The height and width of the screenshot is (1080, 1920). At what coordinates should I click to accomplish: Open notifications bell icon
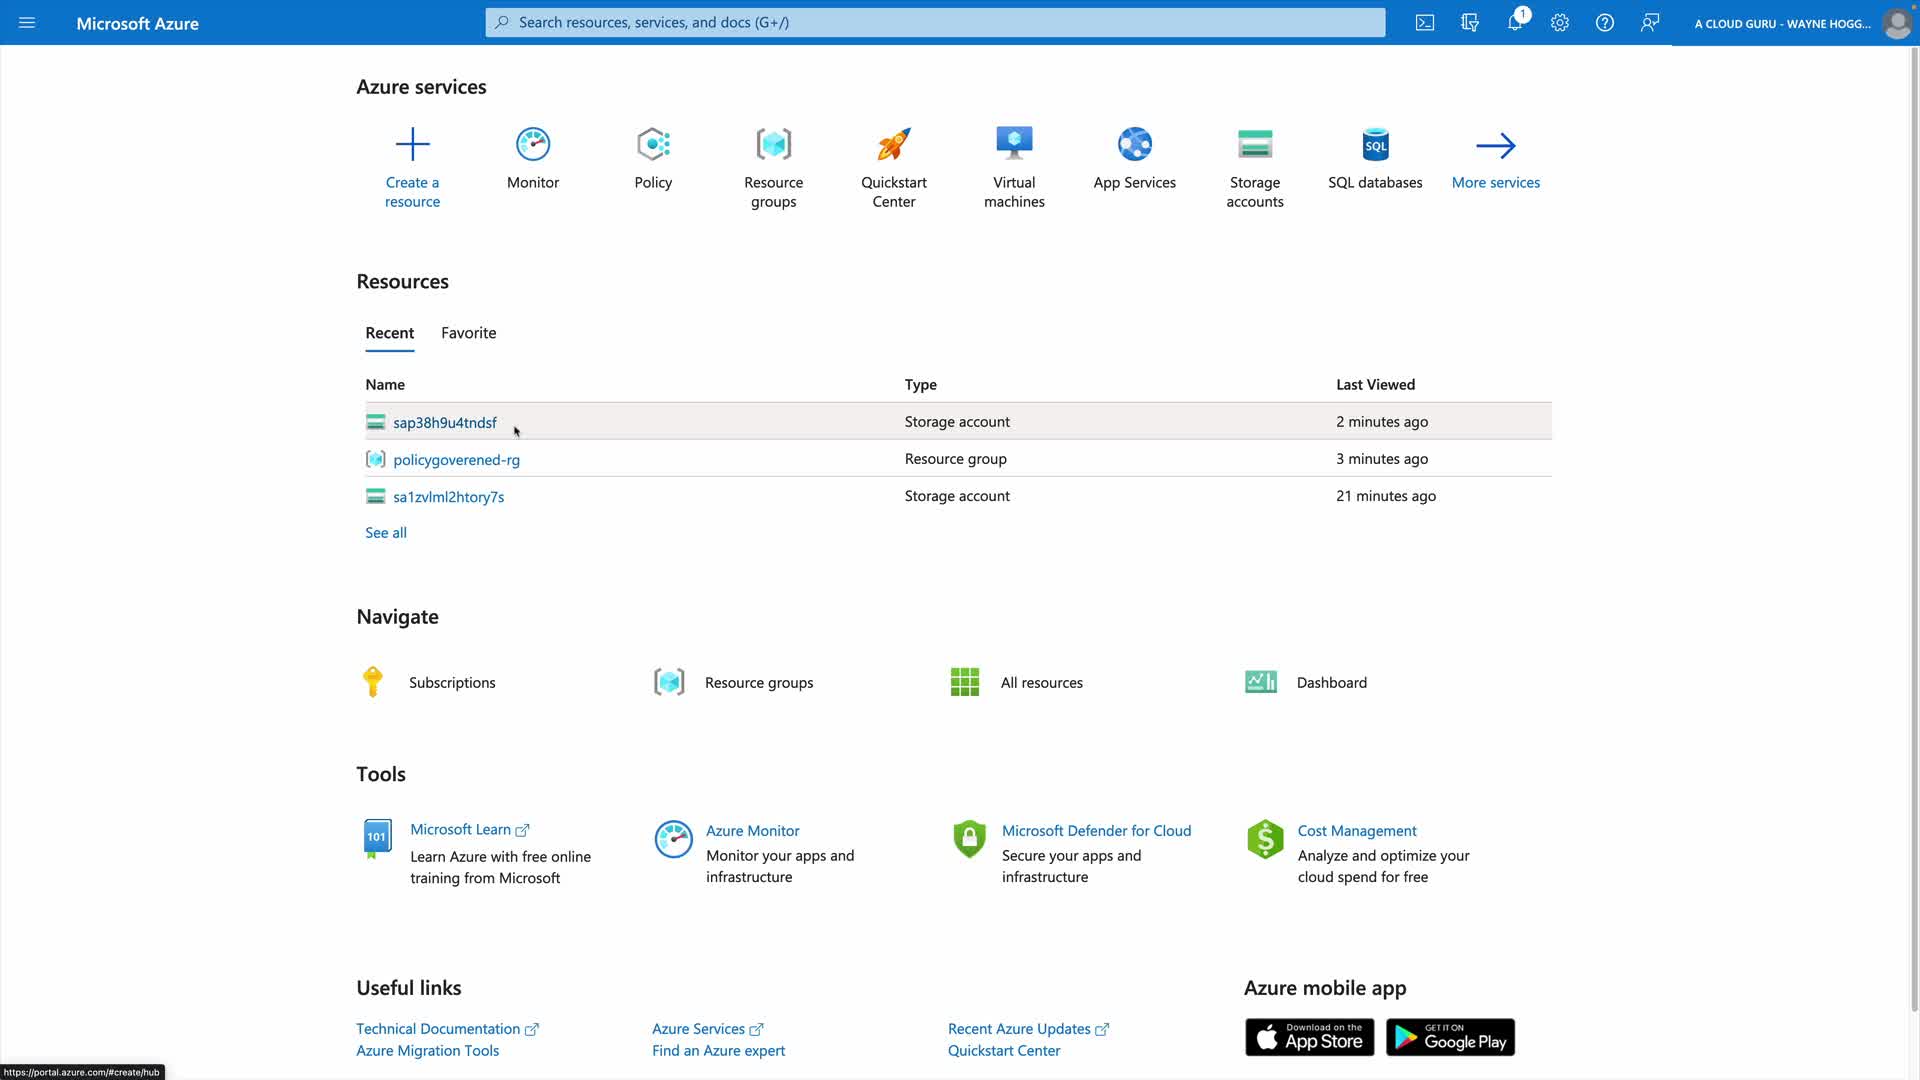tap(1515, 22)
